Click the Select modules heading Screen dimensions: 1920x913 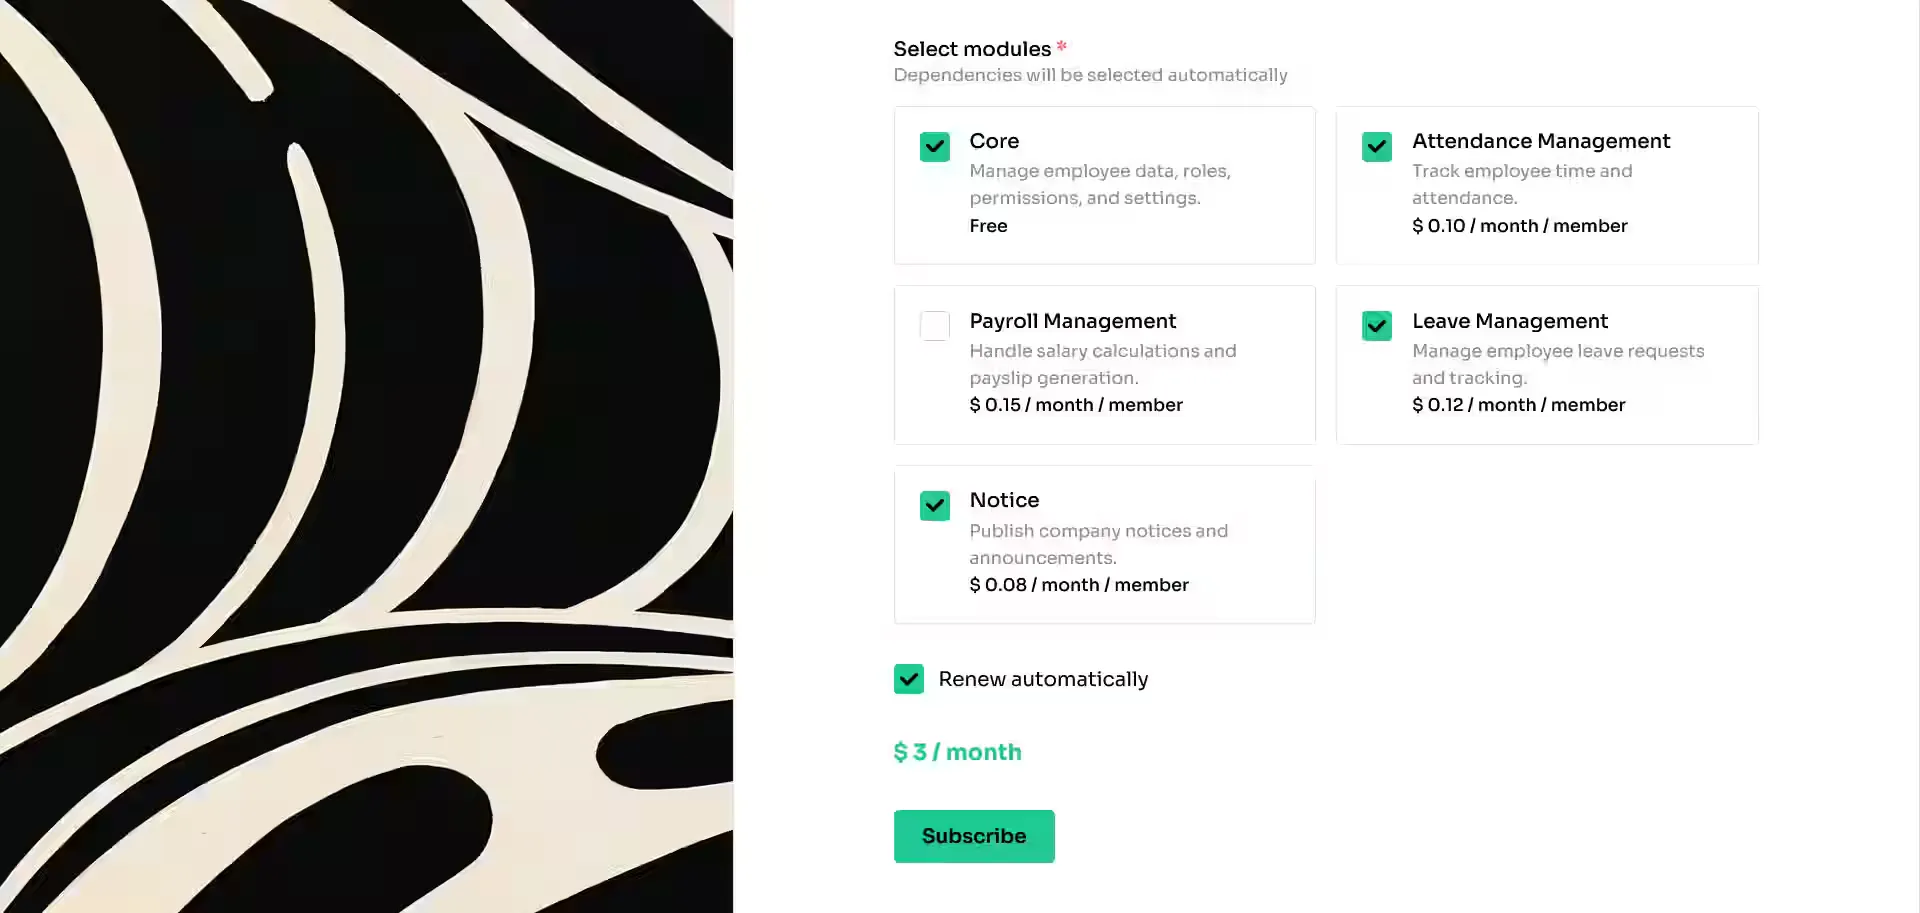click(x=973, y=48)
